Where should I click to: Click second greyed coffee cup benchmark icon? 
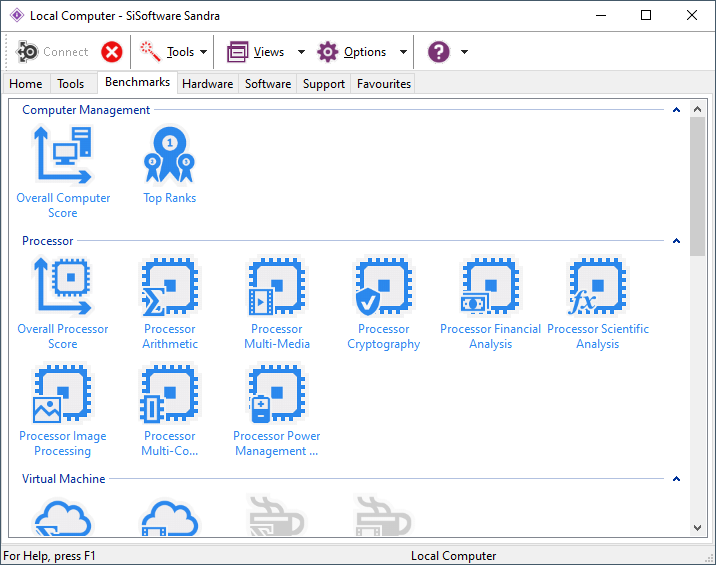pyautogui.click(x=384, y=516)
